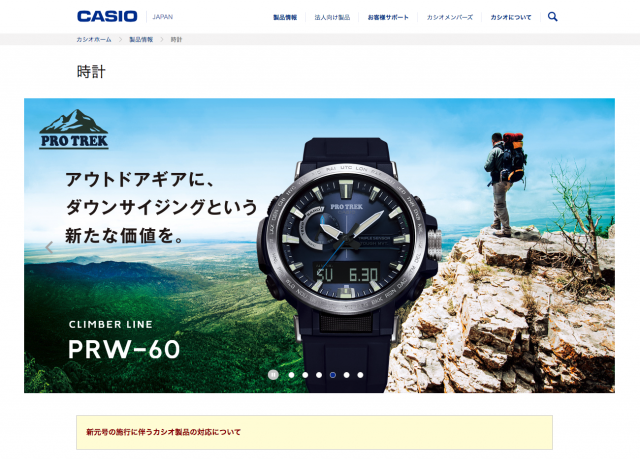Image resolution: width=640 pixels, height=459 pixels.
Task: Click the PRO TREK mountain logo
Action: (74, 129)
